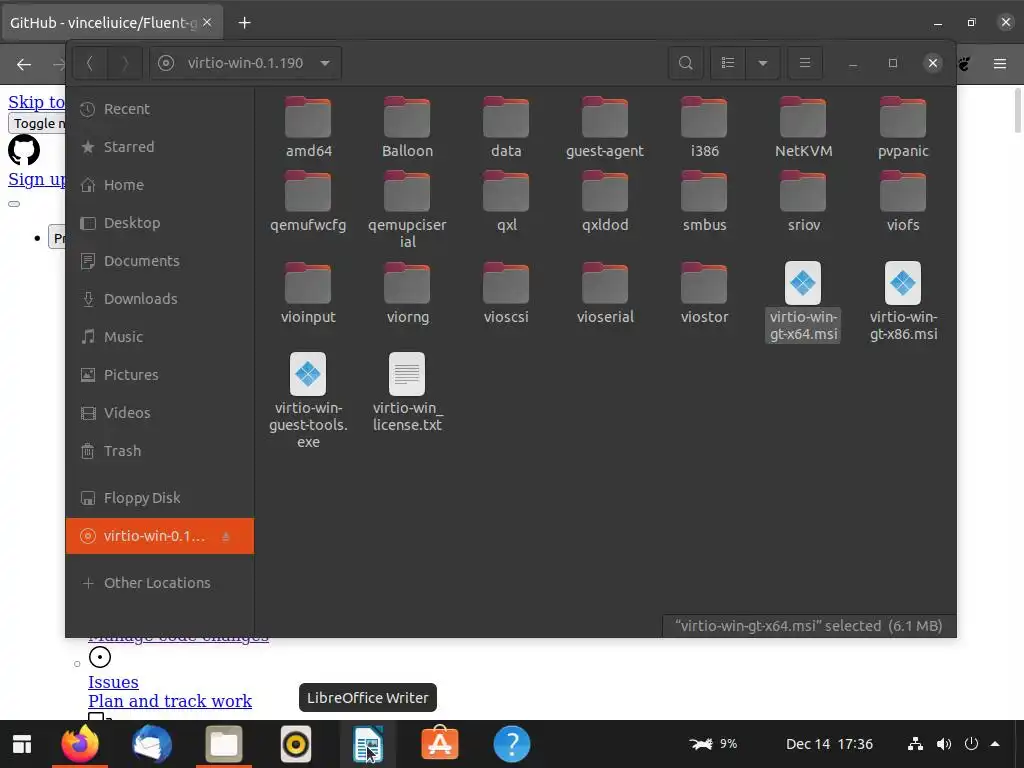Select the vioinput folder
Viewport: 1024px width, 768px height.
[x=308, y=293]
